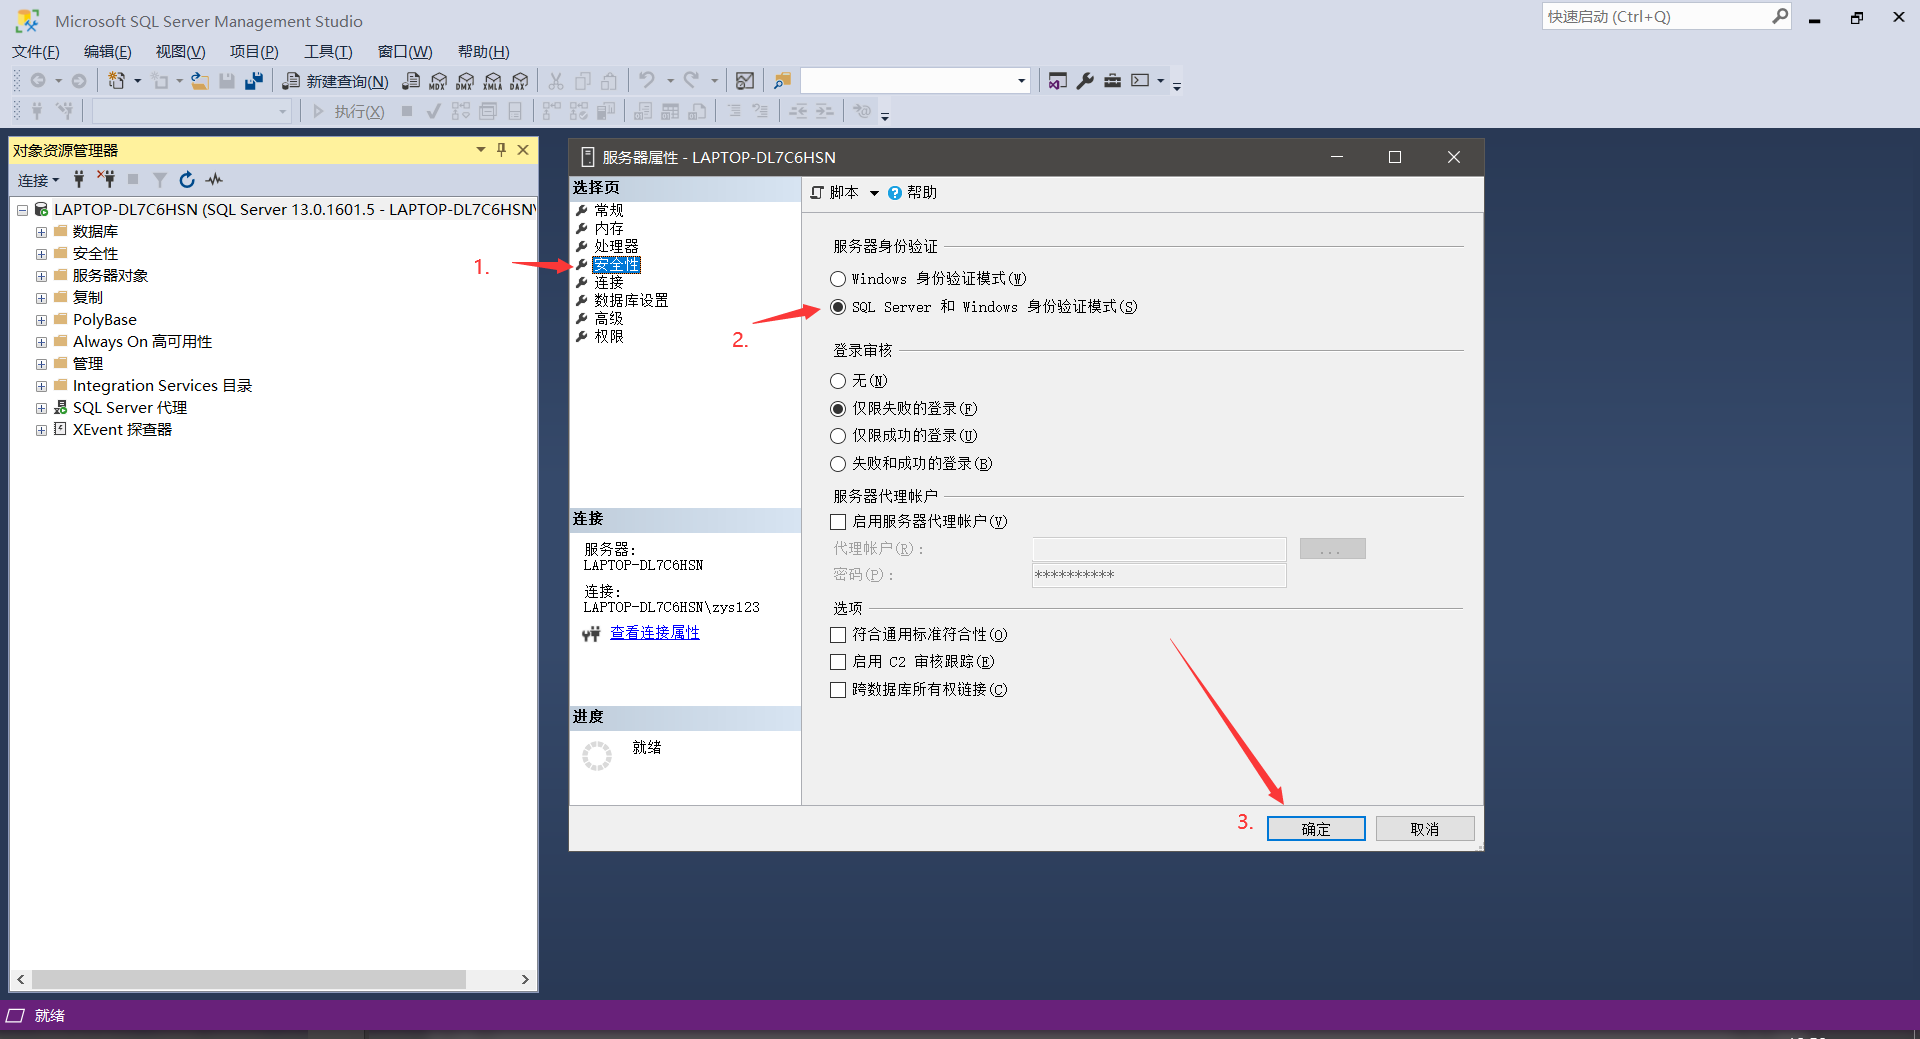Open the 窗口(W) menu

[x=405, y=52]
